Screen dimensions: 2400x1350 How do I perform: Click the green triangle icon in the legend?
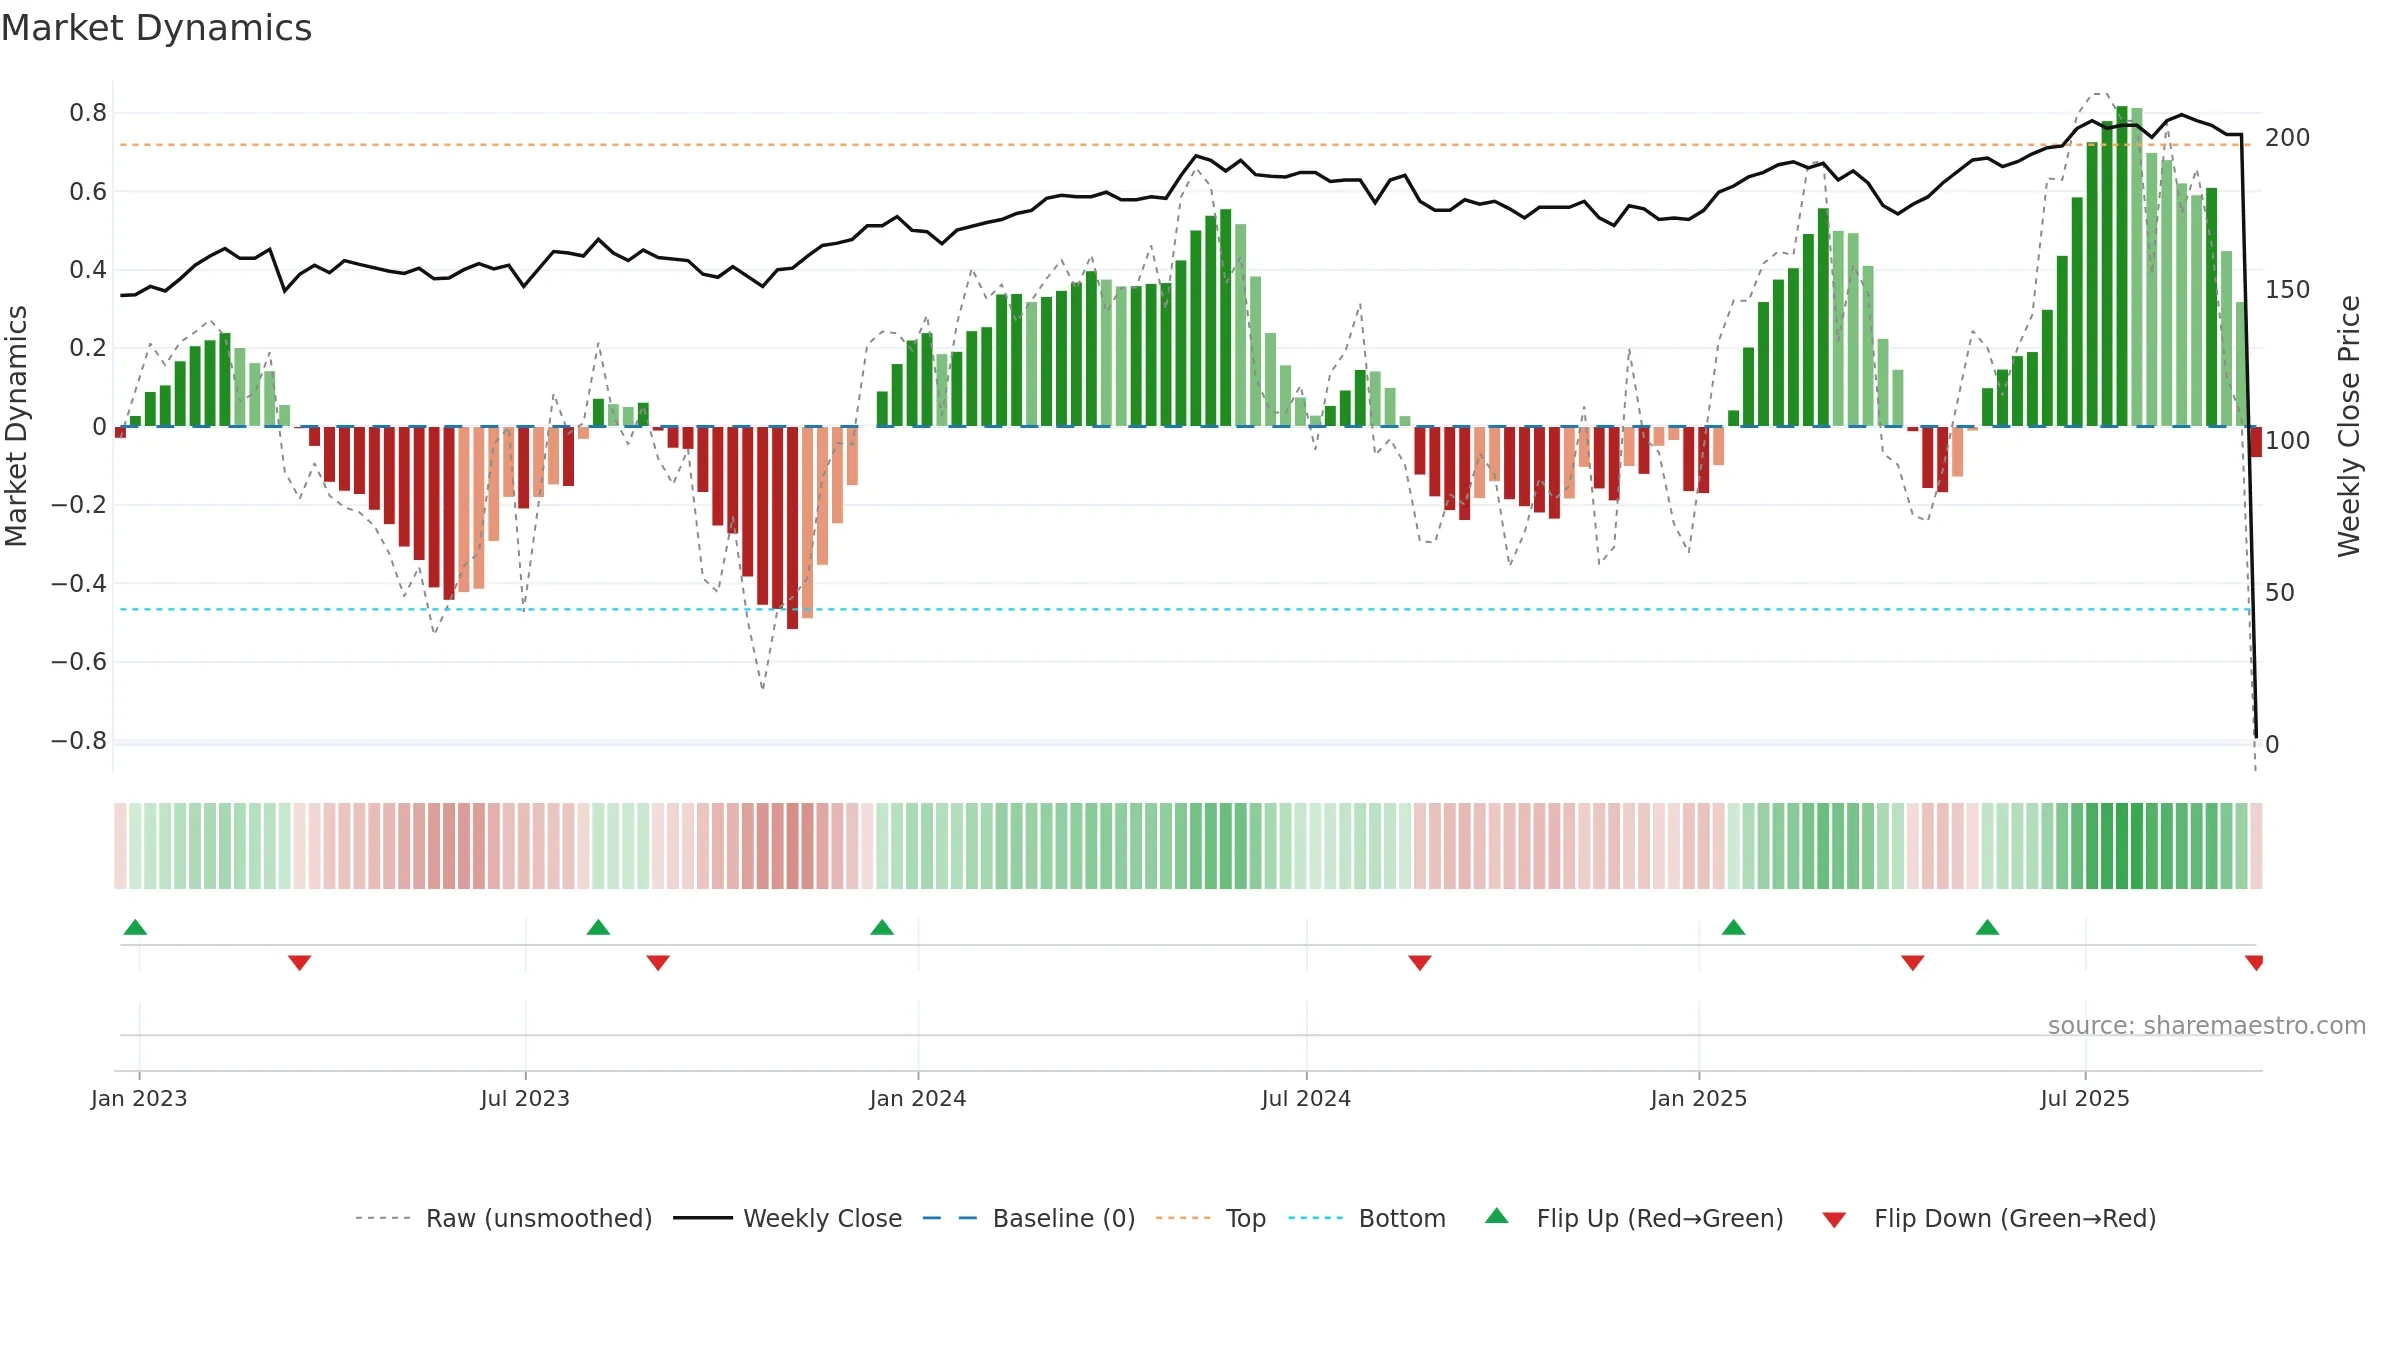[x=1497, y=1216]
